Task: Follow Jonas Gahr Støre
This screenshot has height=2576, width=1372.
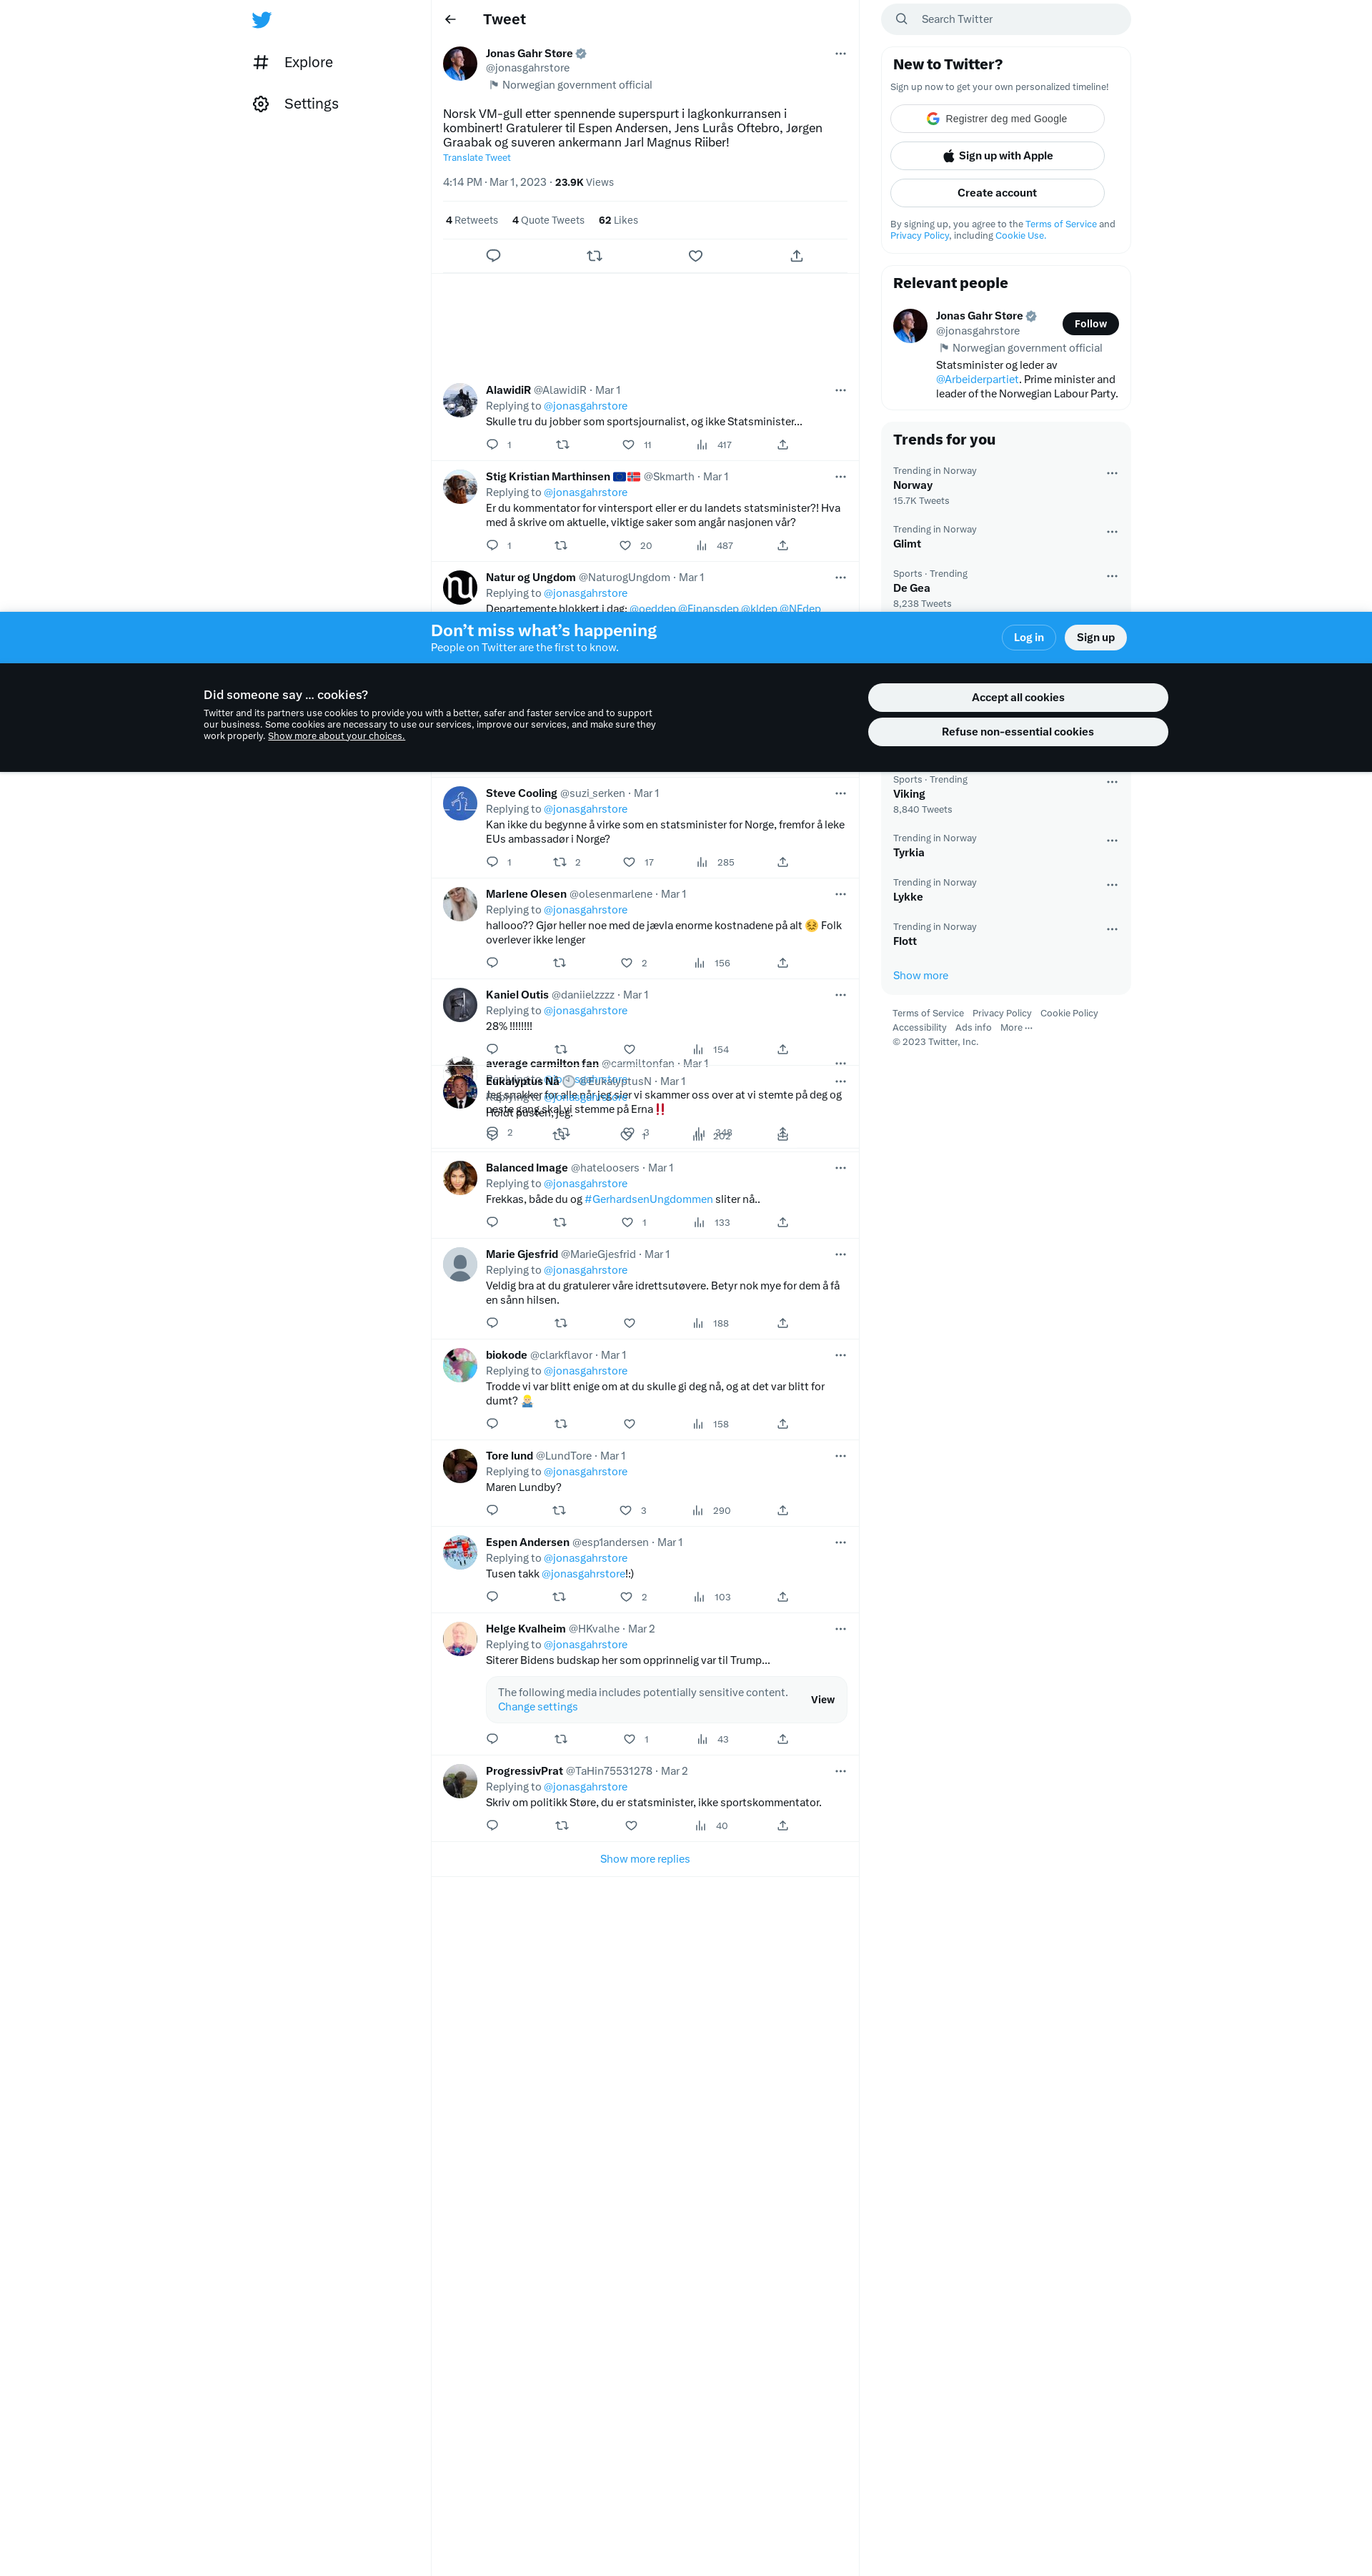Action: pos(1090,324)
